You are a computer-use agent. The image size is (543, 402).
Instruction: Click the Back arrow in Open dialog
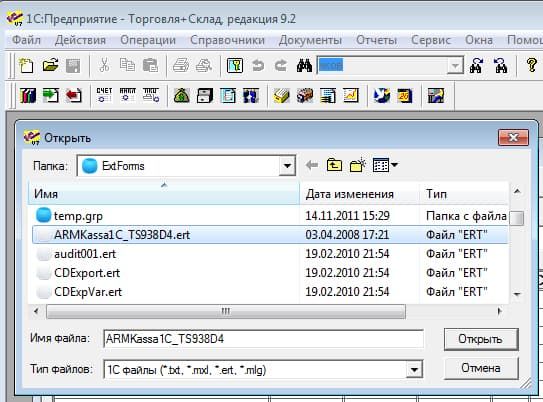pos(312,165)
